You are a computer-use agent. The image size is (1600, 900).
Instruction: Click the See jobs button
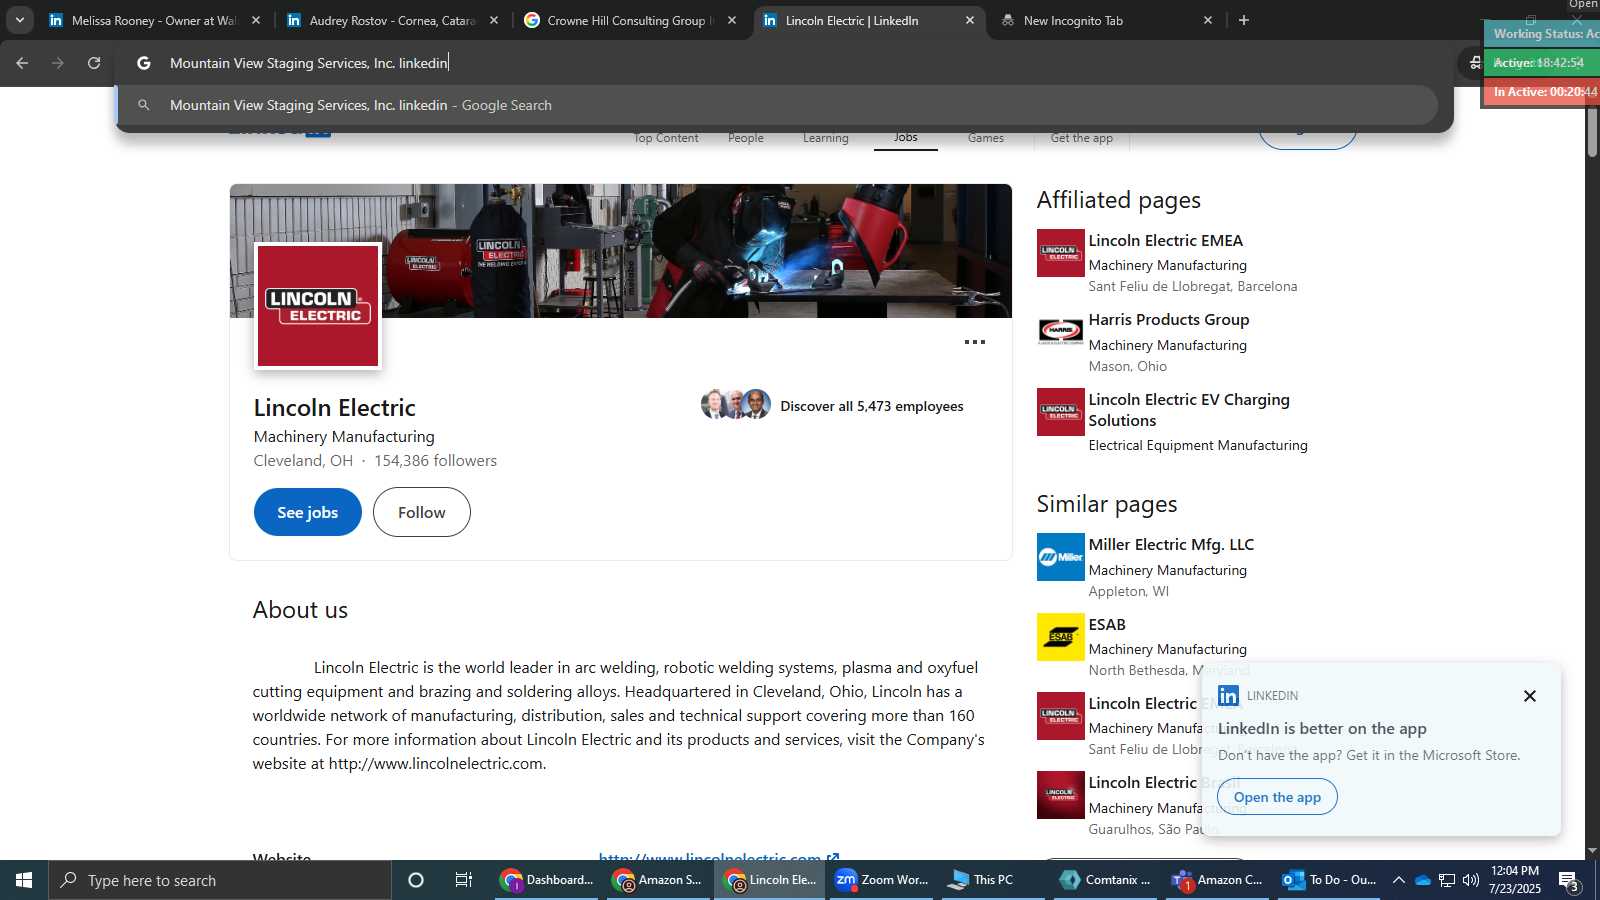308,512
